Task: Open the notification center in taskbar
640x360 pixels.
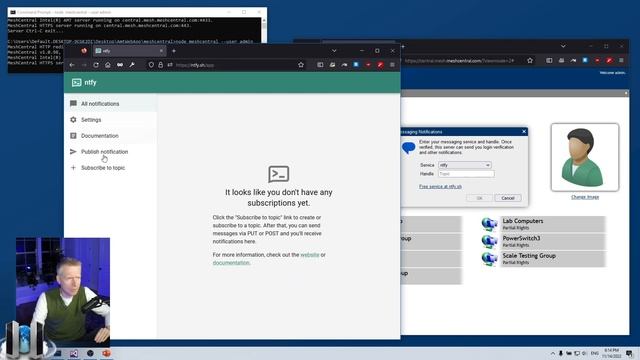Action: [629, 353]
